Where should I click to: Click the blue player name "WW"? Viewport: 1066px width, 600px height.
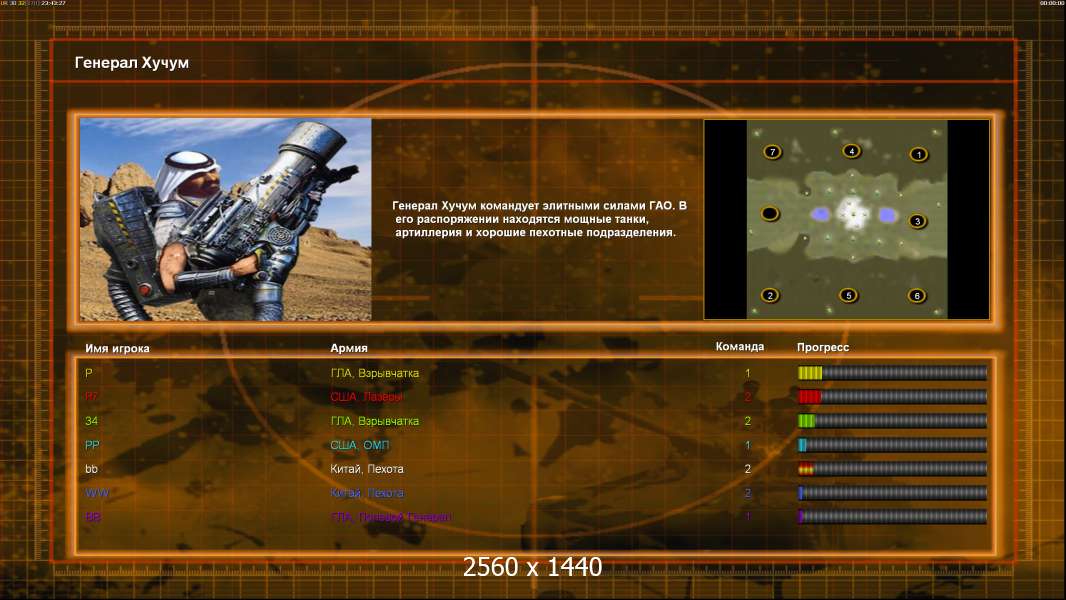pyautogui.click(x=97, y=493)
